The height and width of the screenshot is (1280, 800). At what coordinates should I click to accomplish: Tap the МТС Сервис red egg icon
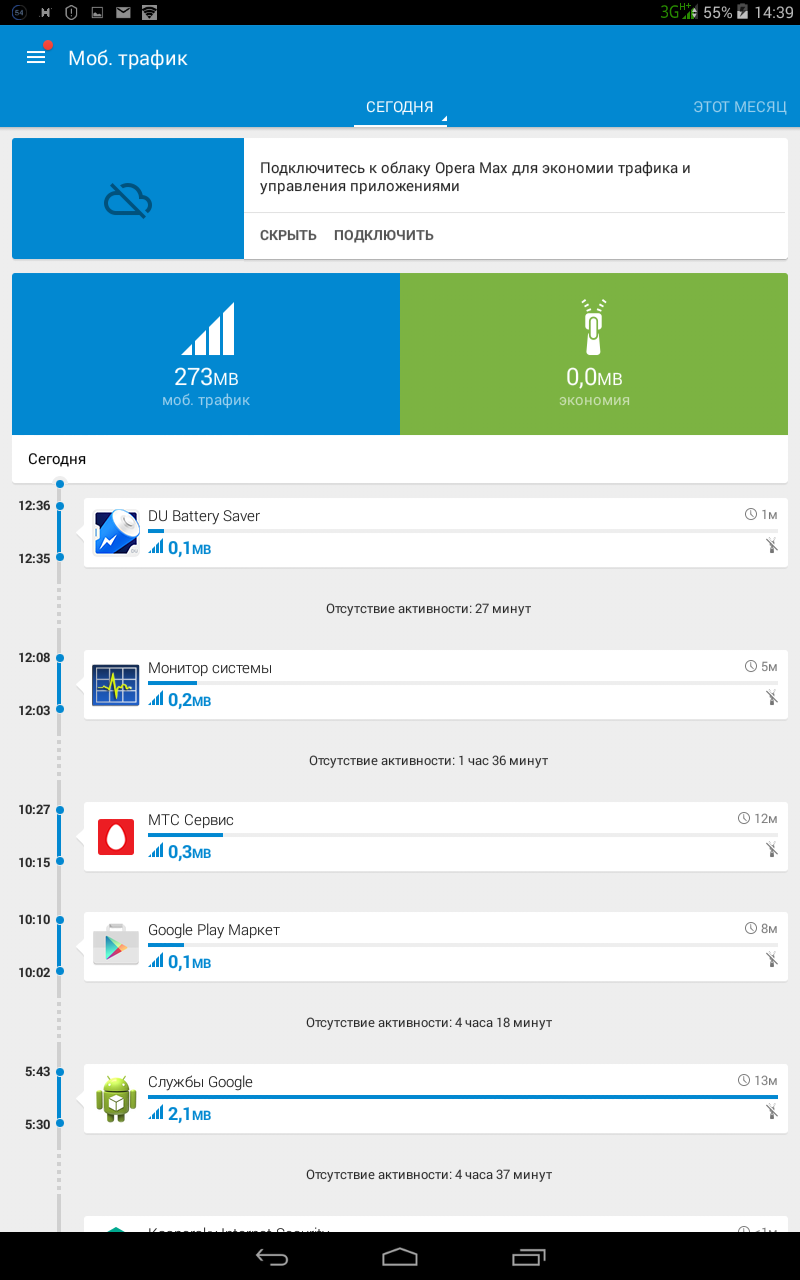click(x=116, y=837)
